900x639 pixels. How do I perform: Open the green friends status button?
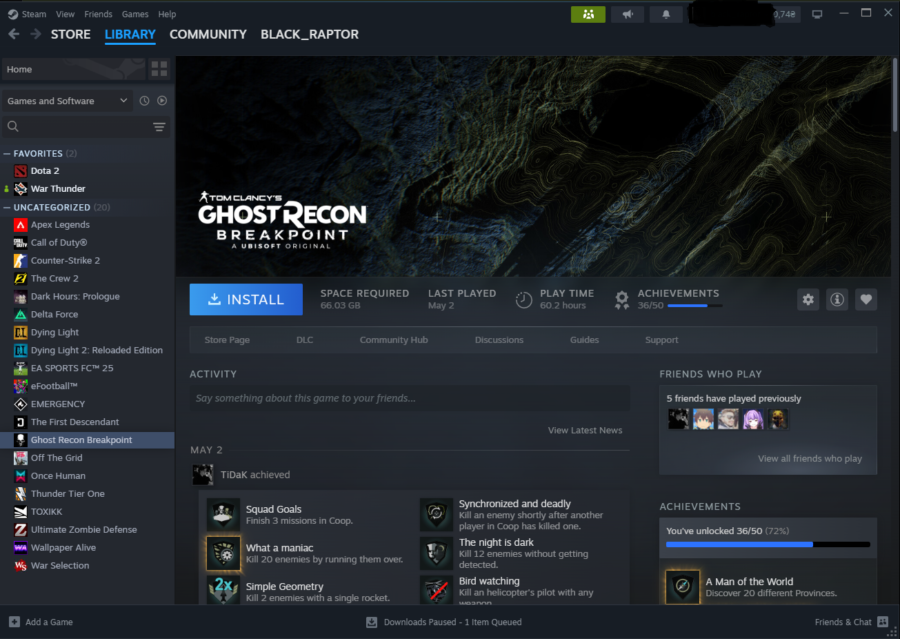(x=588, y=14)
